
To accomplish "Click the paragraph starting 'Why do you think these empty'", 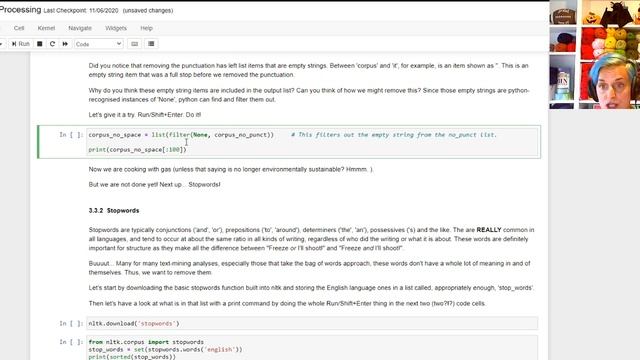I will coord(309,95).
